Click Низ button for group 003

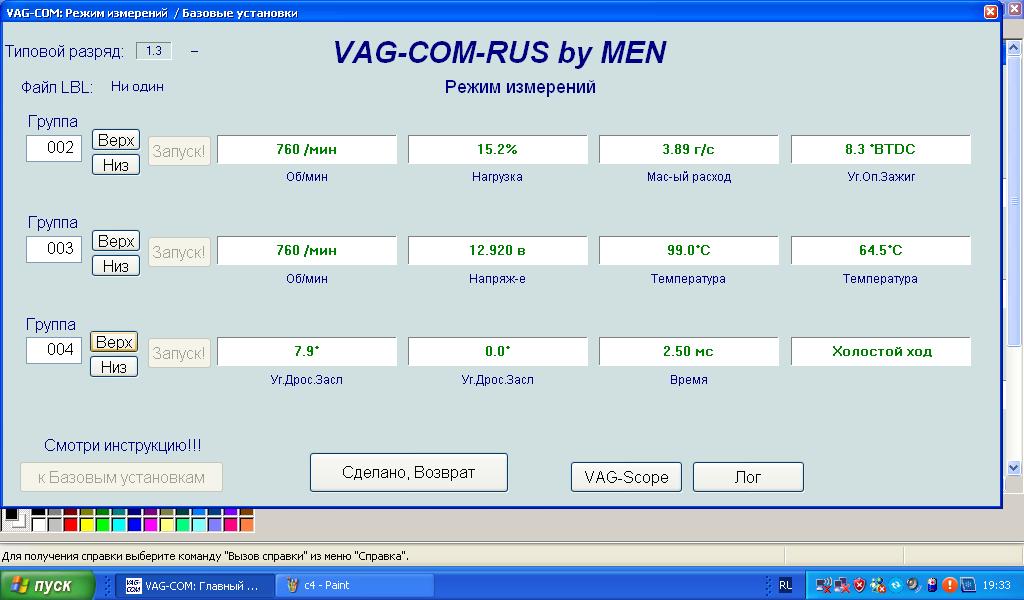(x=116, y=266)
